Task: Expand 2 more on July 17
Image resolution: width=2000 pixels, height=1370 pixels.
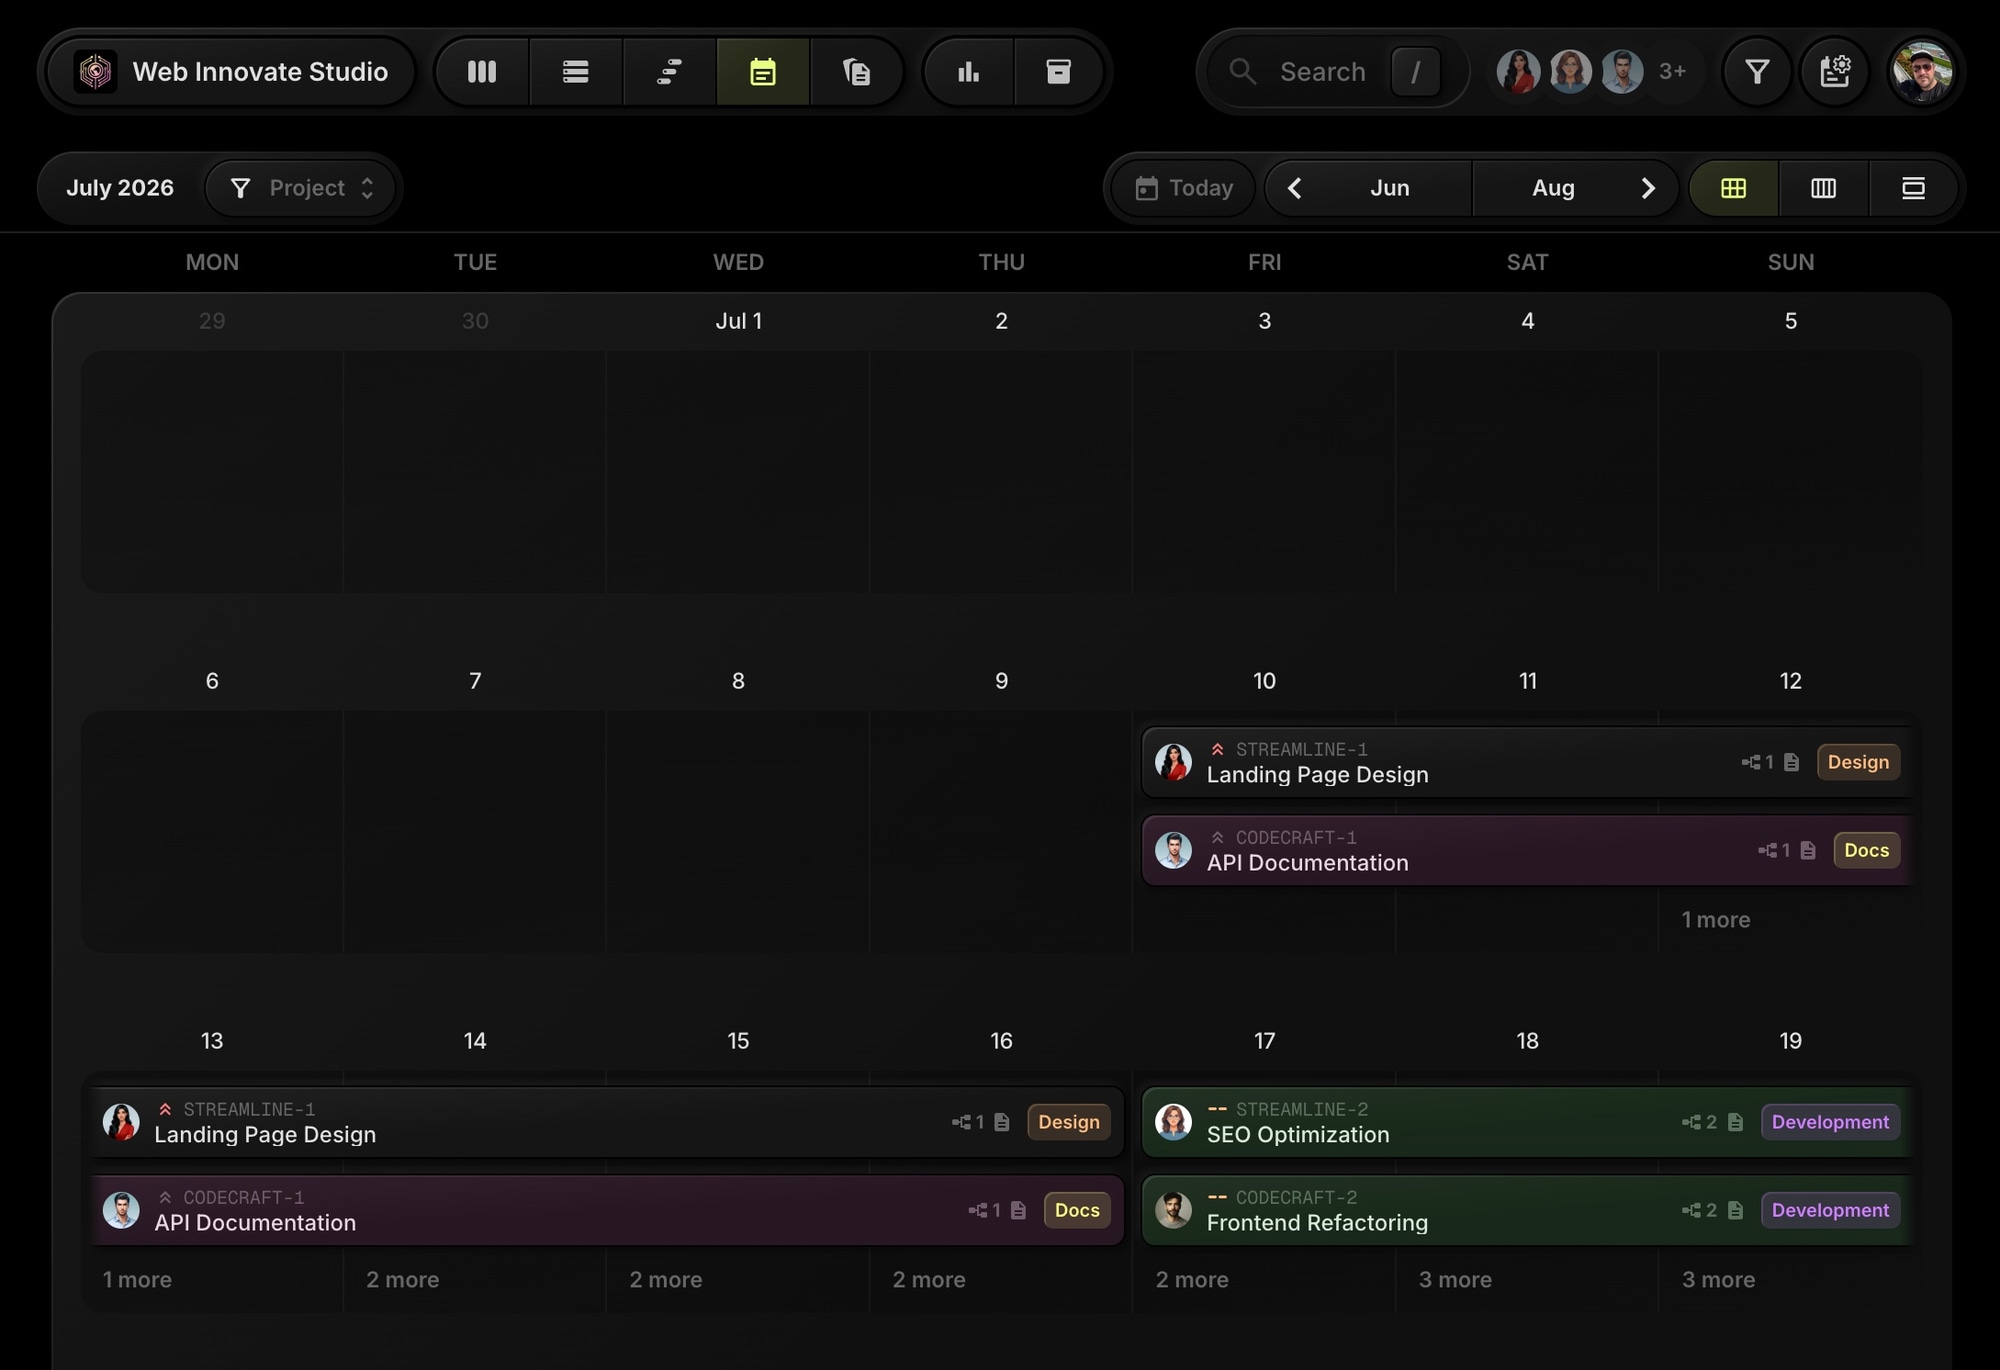Action: click(1192, 1280)
